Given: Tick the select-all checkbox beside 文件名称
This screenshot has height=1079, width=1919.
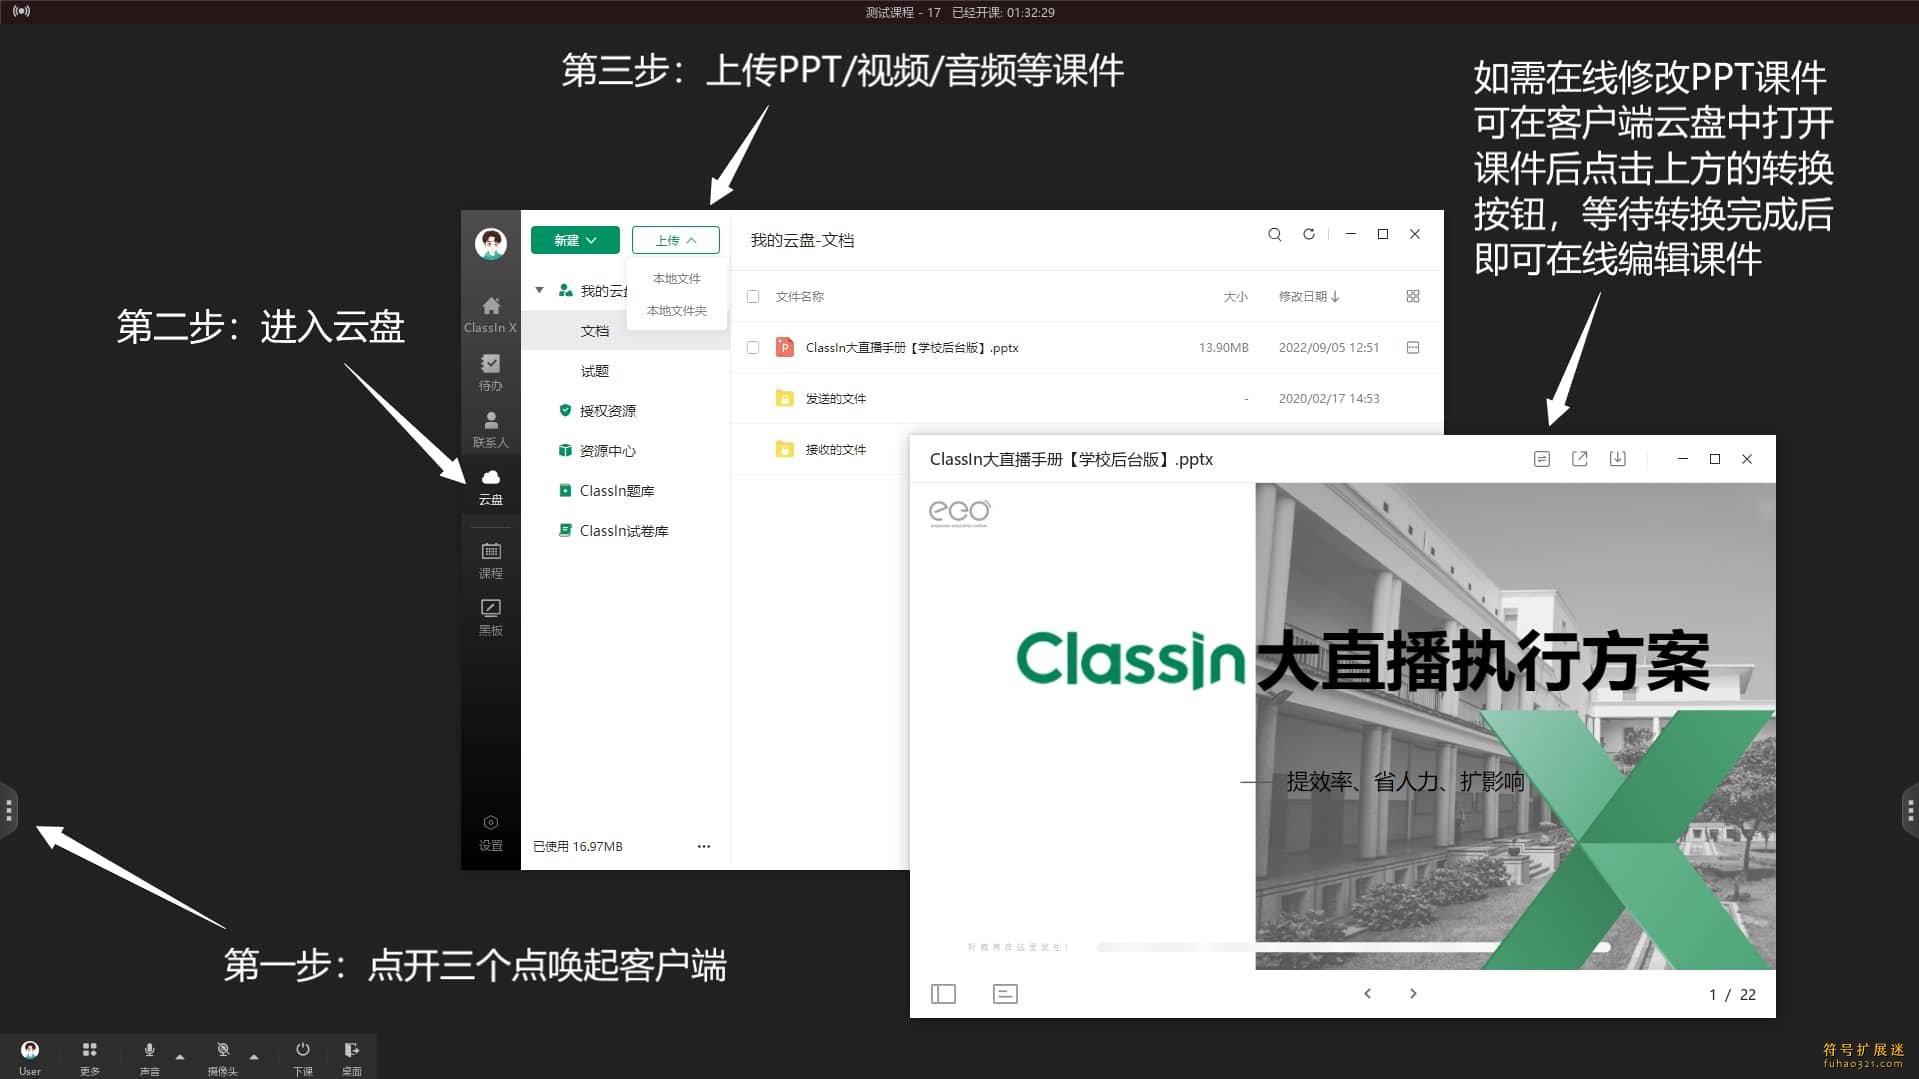Looking at the screenshot, I should point(753,296).
